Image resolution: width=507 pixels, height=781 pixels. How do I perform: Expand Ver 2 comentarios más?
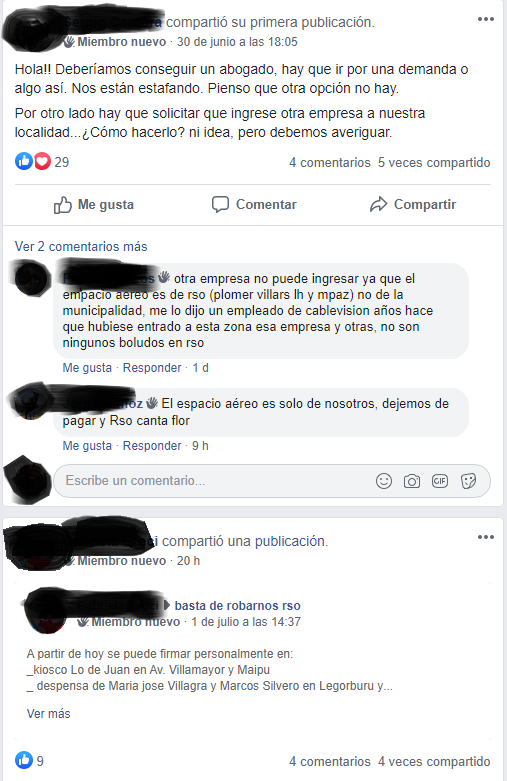[81, 247]
